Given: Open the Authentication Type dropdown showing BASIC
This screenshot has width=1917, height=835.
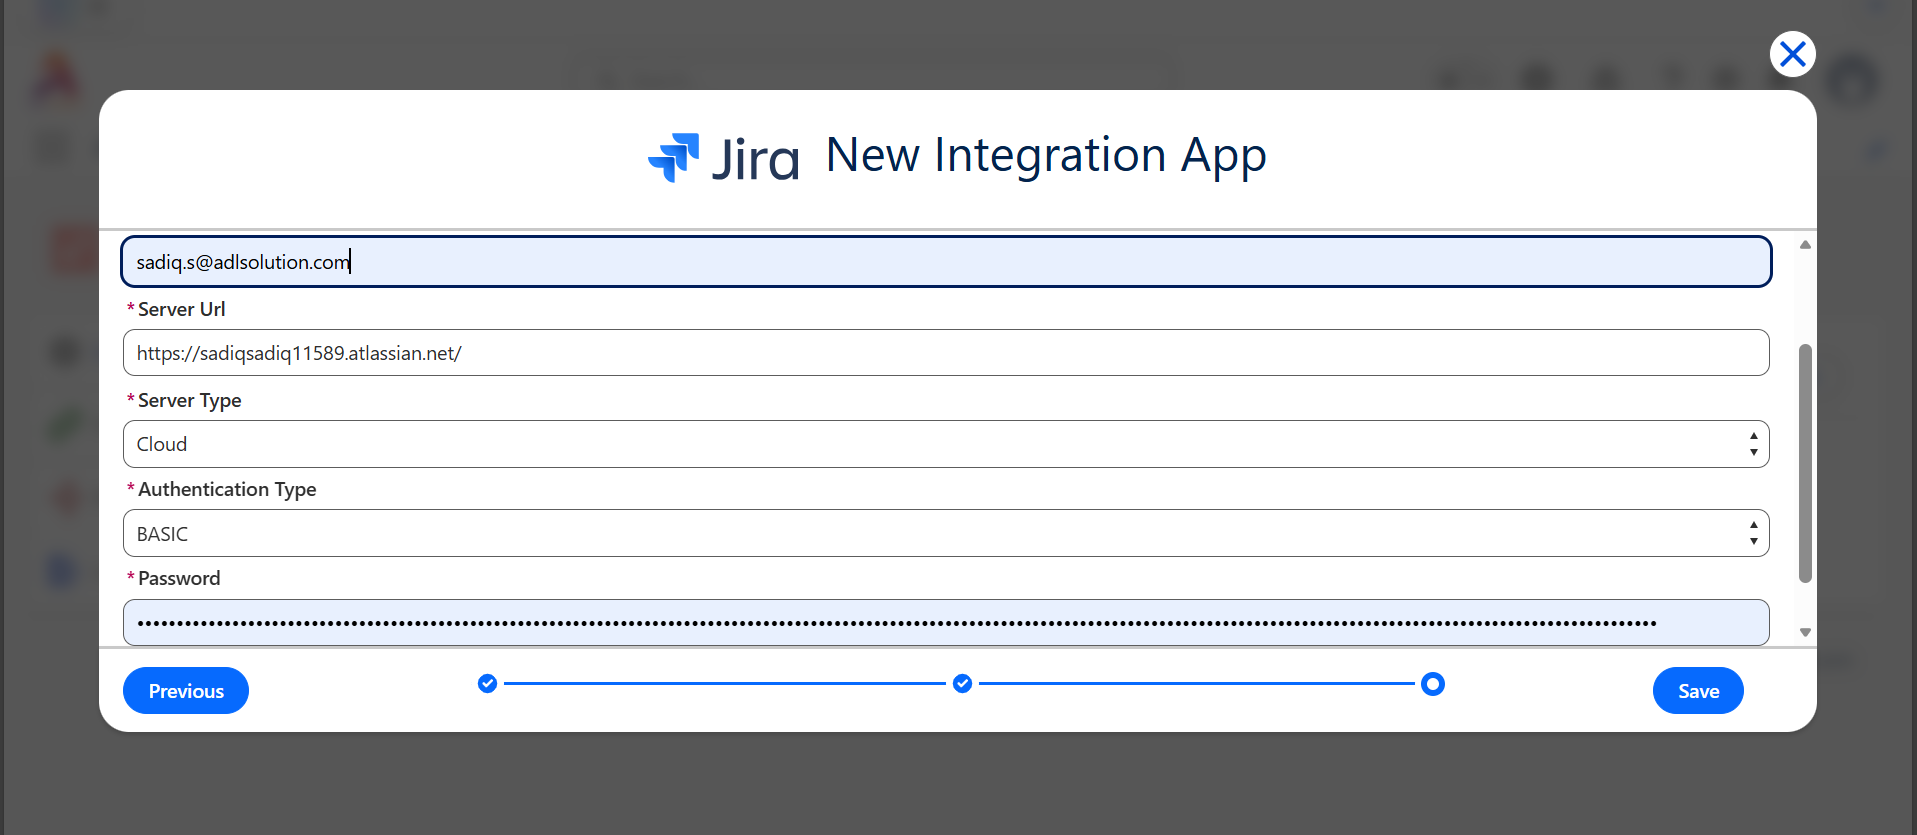Looking at the screenshot, I should coord(946,533).
